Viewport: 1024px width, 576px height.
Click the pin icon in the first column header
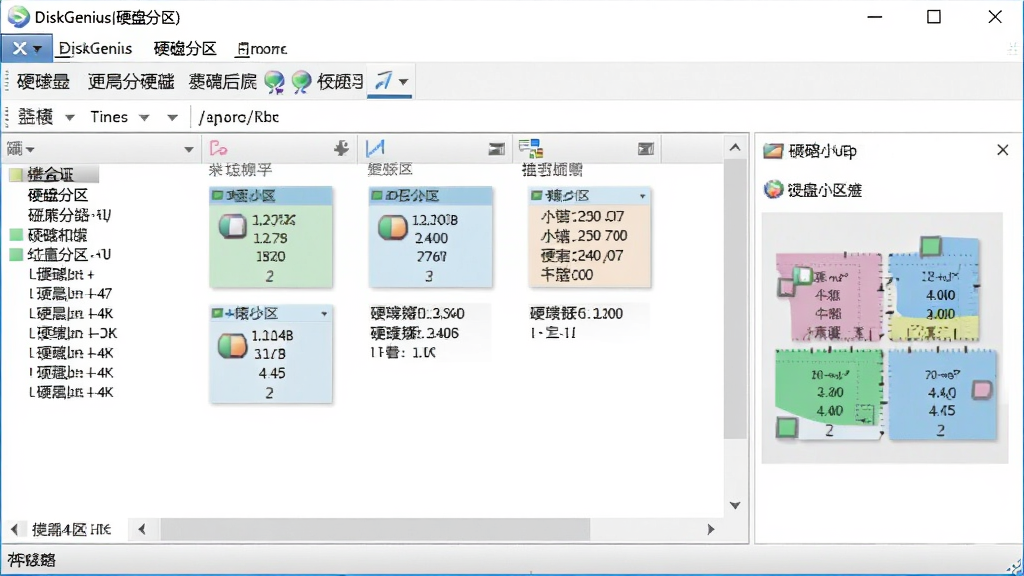pyautogui.click(x=341, y=149)
